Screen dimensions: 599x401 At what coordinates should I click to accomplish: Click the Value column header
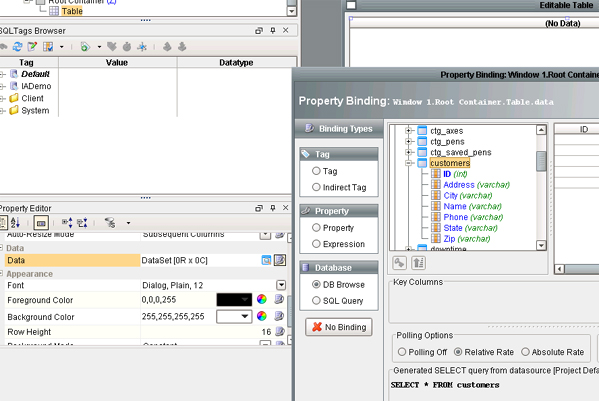tap(117, 63)
